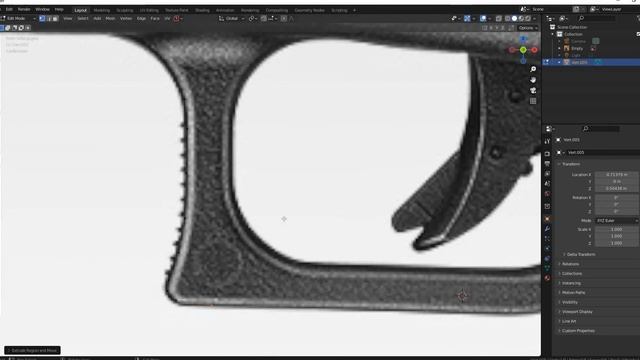Open the viewport Select menu
Image resolution: width=640 pixels, height=360 pixels.
tap(82, 18)
